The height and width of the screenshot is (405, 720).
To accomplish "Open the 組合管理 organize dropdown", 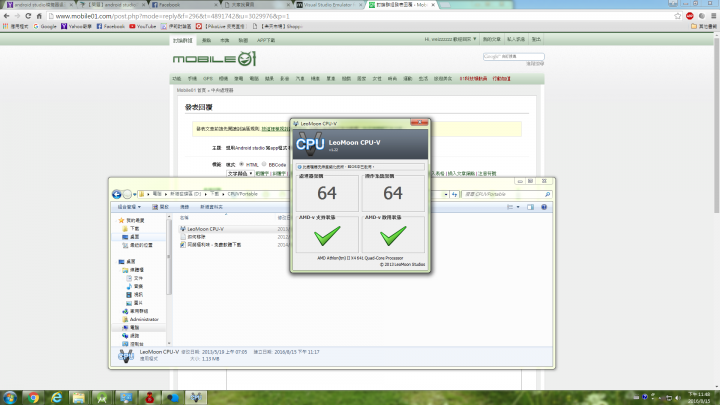I will tap(129, 207).
